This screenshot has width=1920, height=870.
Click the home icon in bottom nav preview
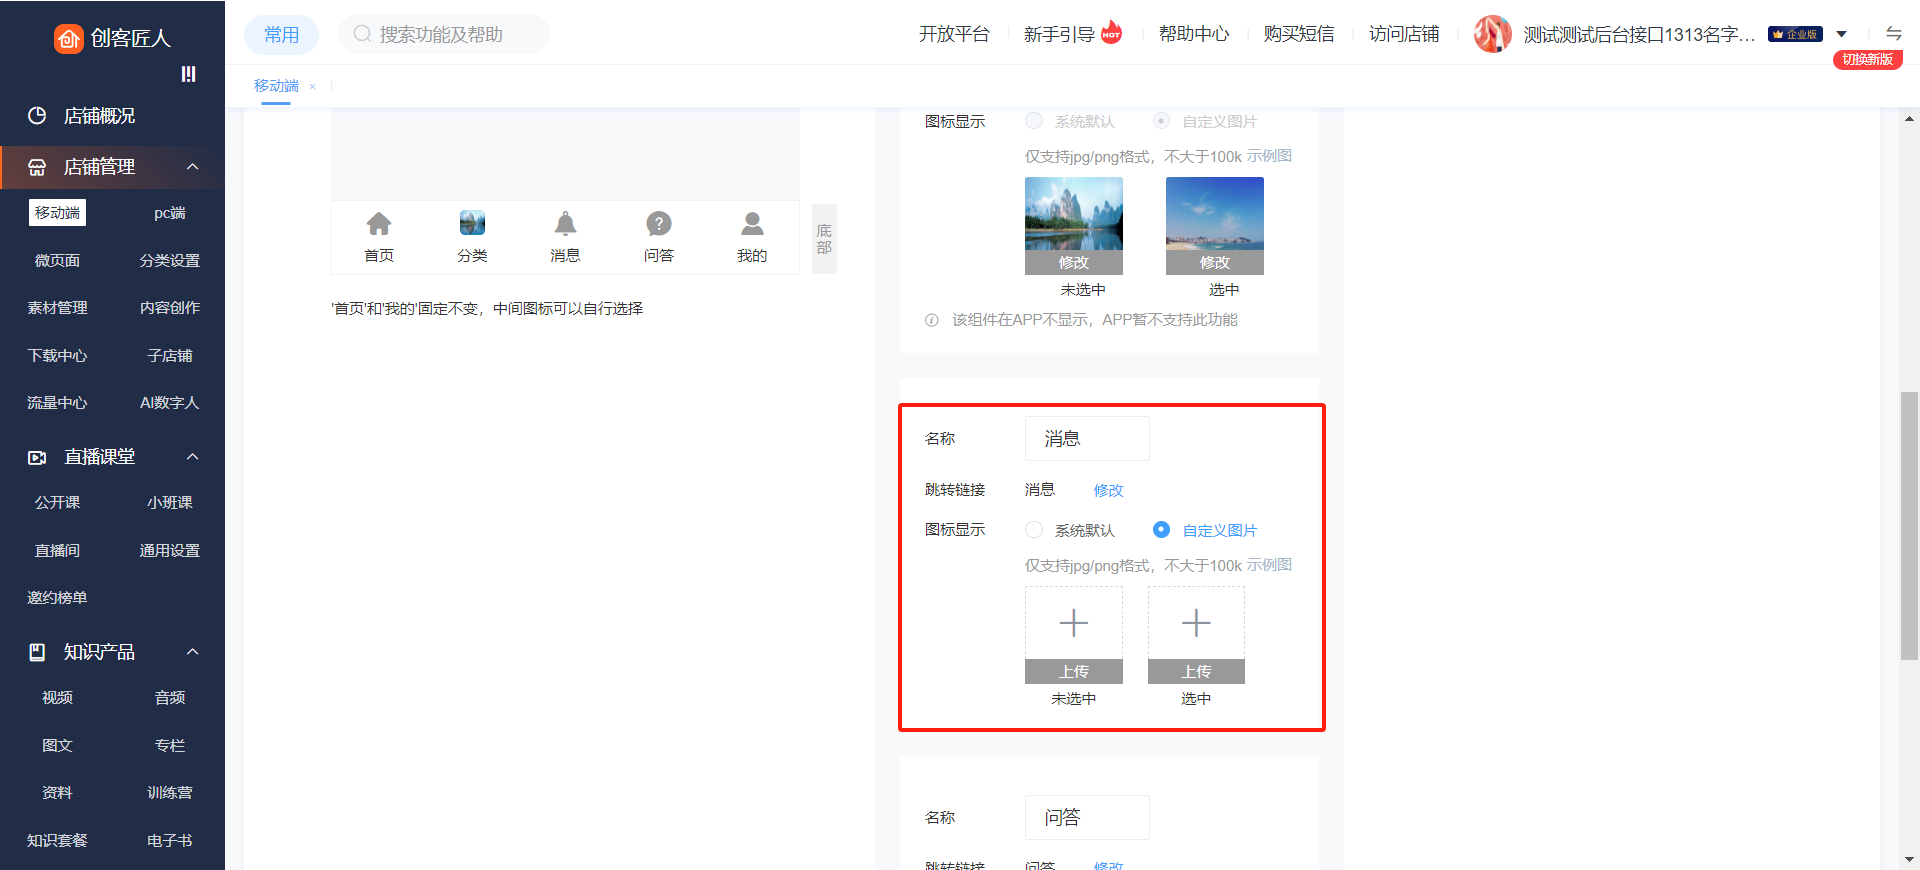379,223
